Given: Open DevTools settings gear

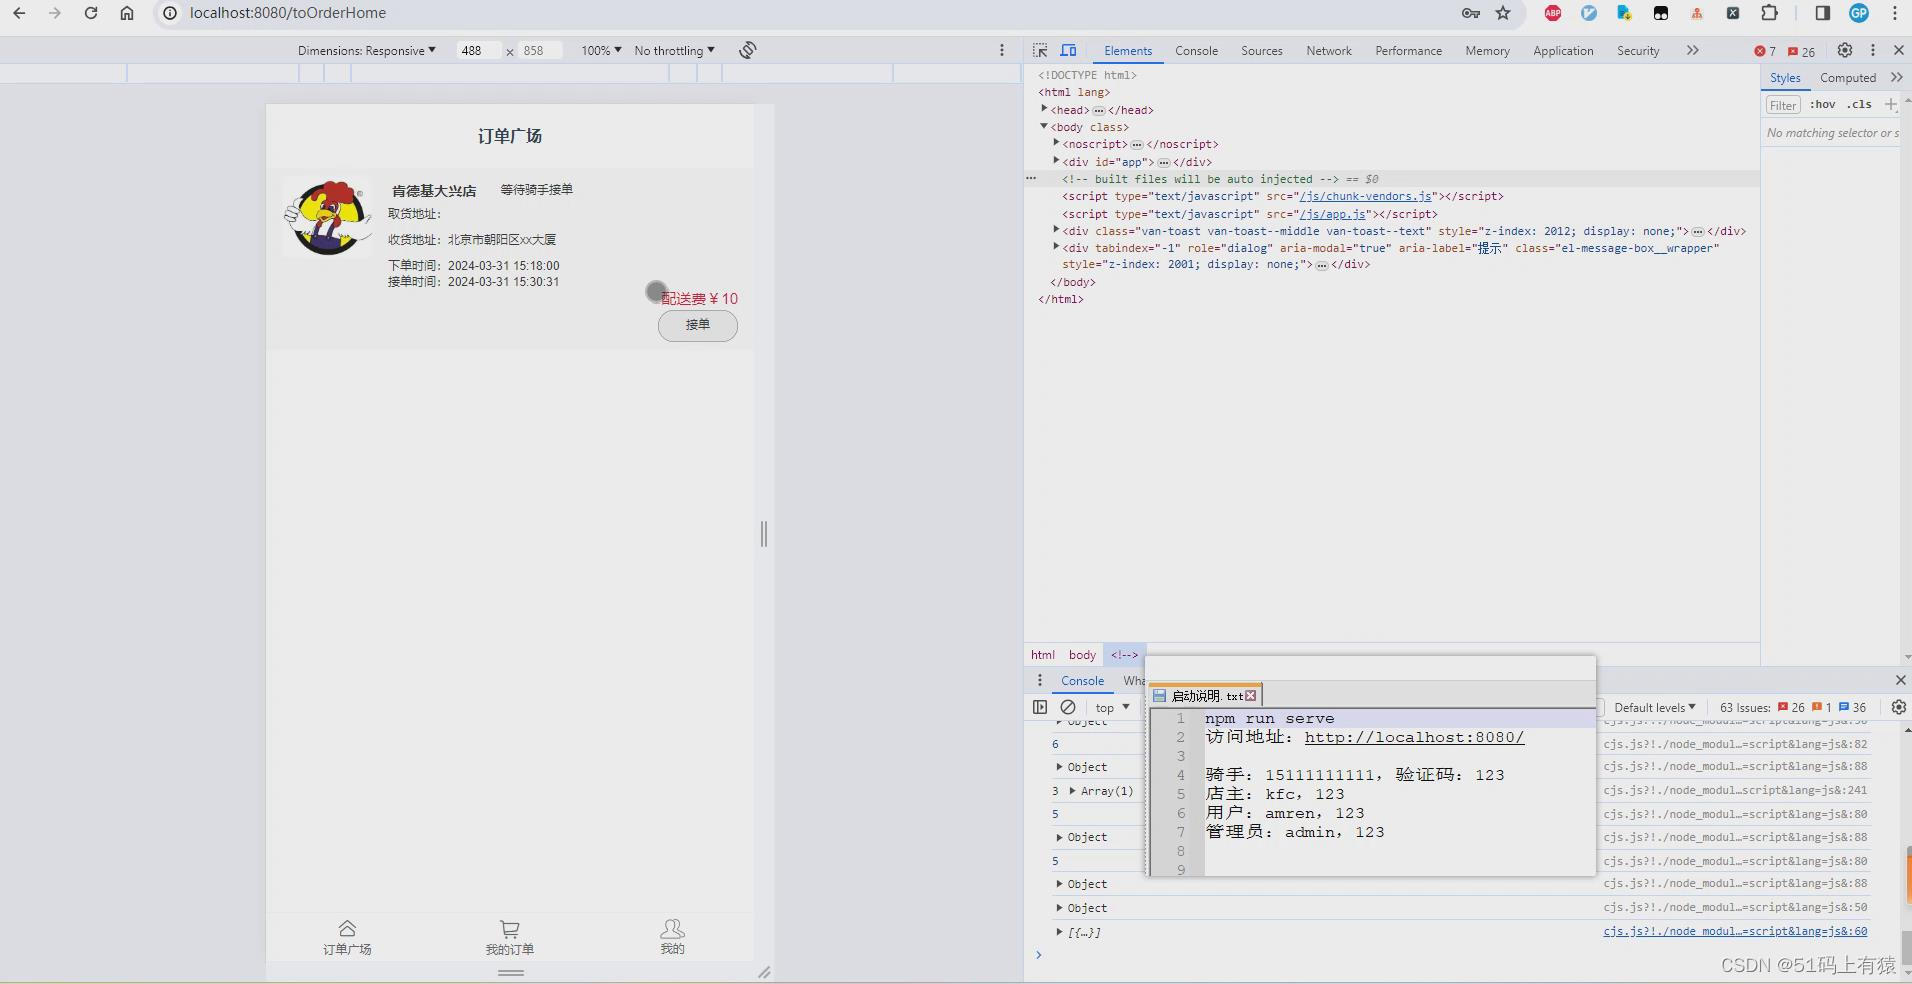Looking at the screenshot, I should 1845,50.
